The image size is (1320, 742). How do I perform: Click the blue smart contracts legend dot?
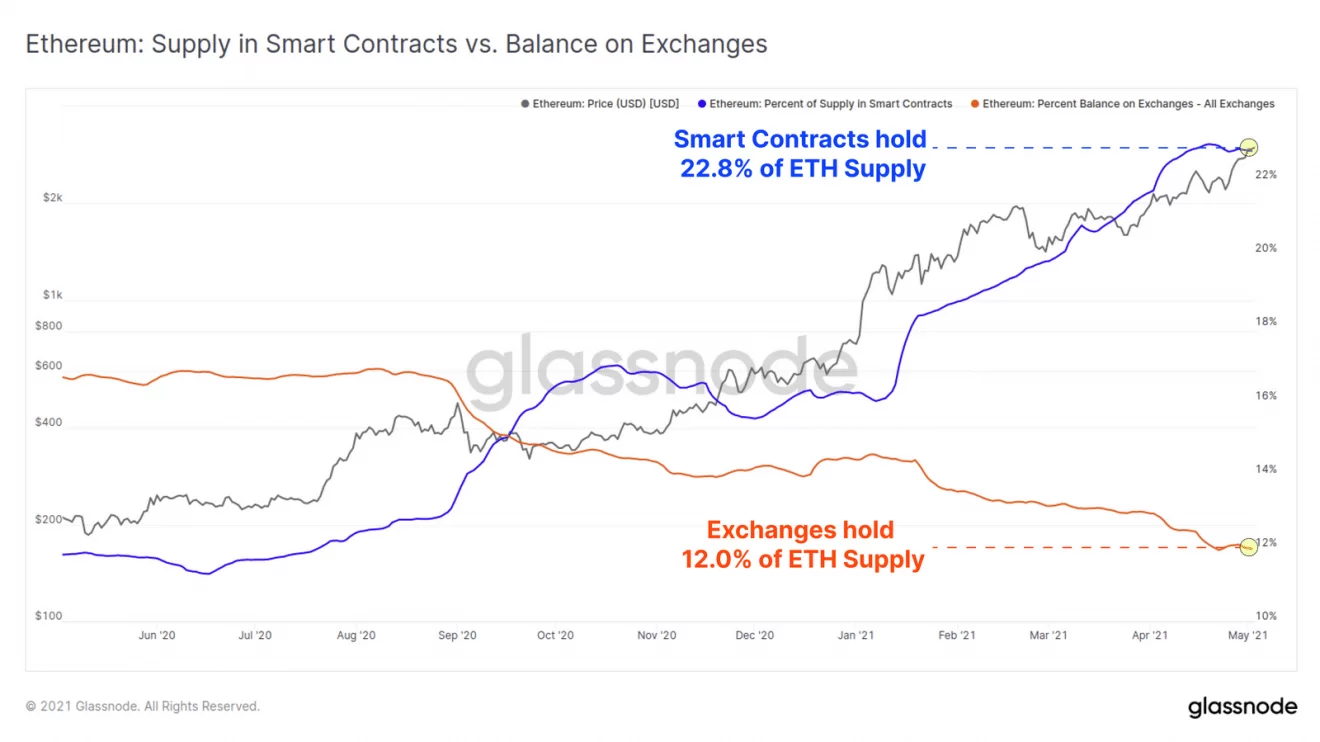coord(702,104)
